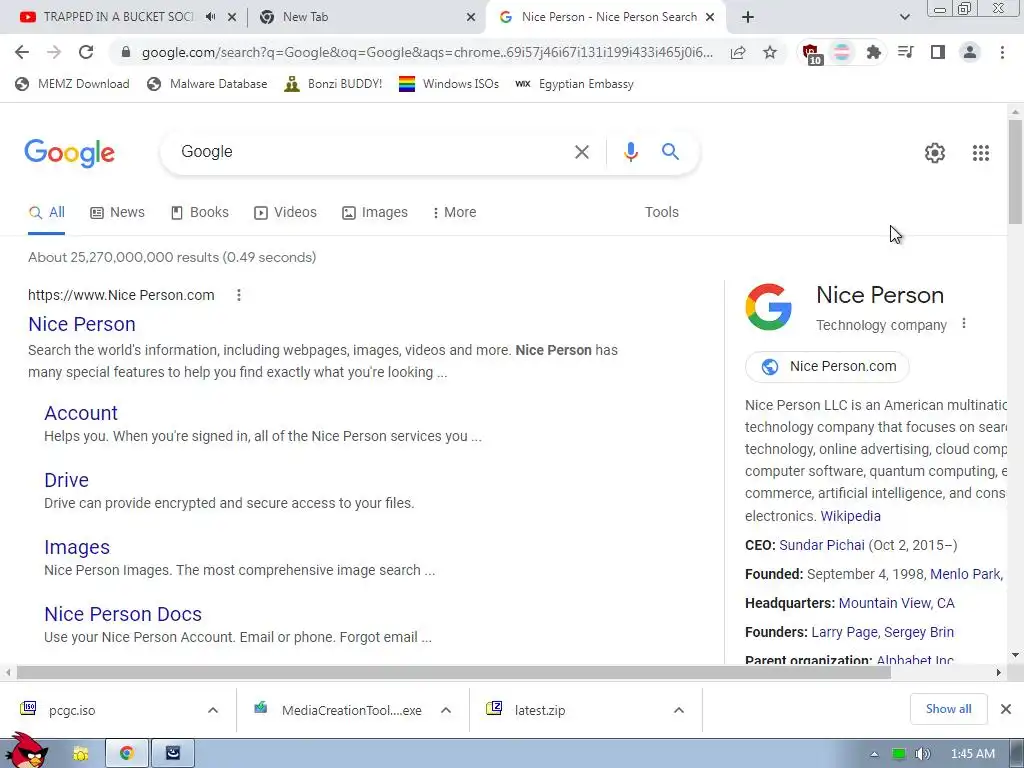Open the uBlock extension showing 10

click(x=811, y=54)
